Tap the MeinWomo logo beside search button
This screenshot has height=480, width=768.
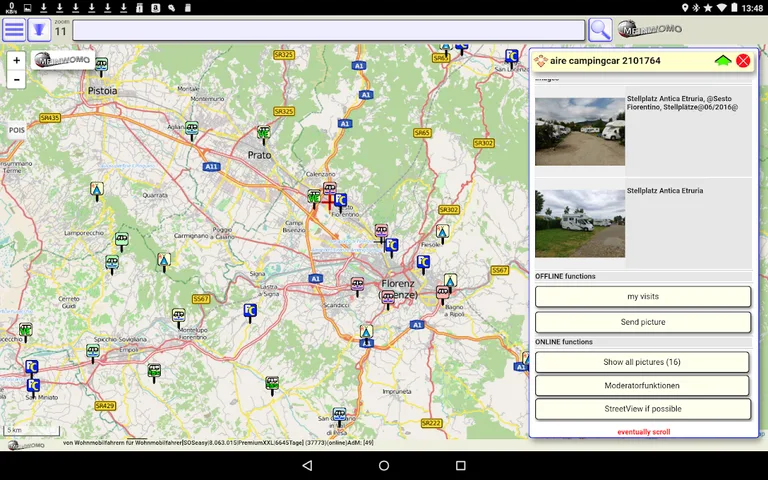coord(649,29)
